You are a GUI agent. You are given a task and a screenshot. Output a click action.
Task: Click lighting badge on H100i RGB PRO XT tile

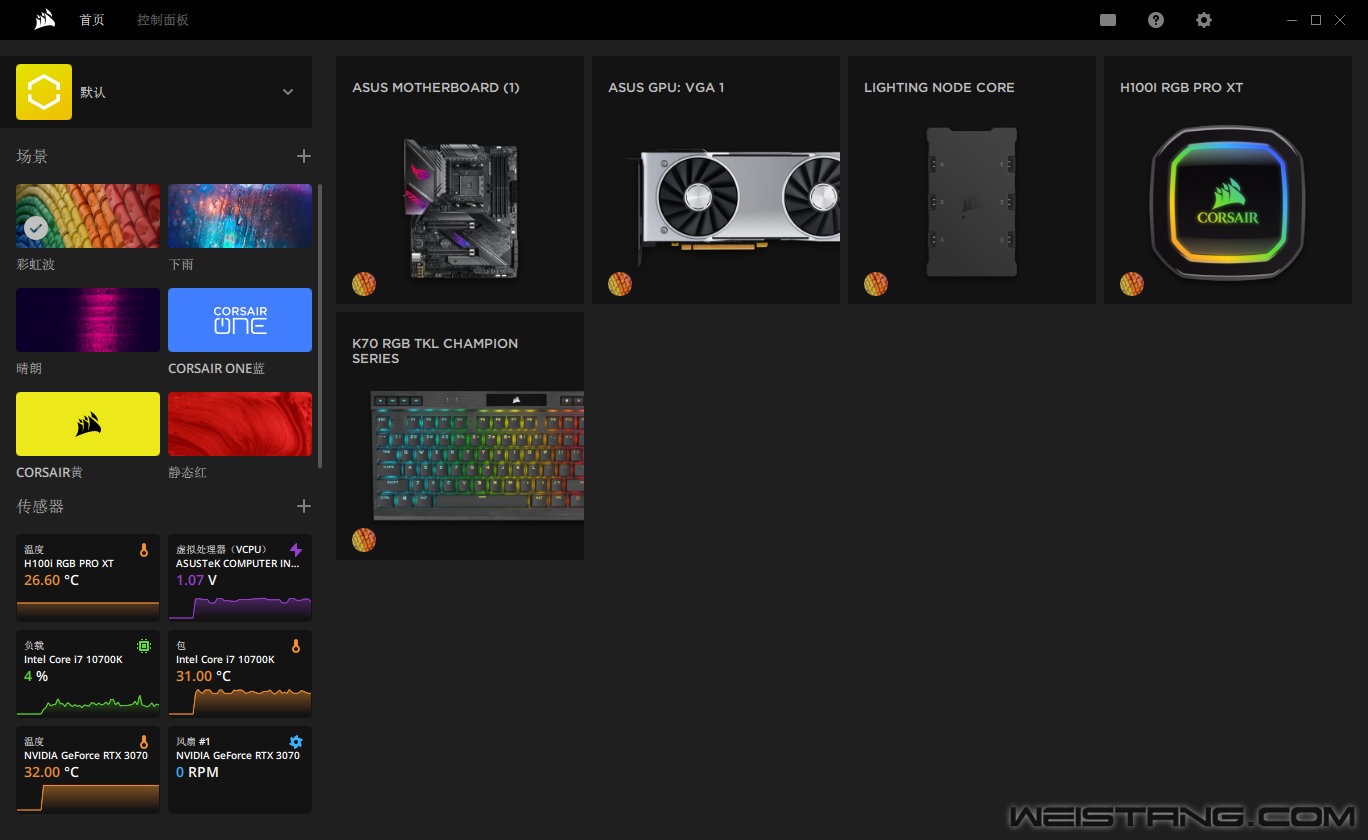[x=1132, y=284]
